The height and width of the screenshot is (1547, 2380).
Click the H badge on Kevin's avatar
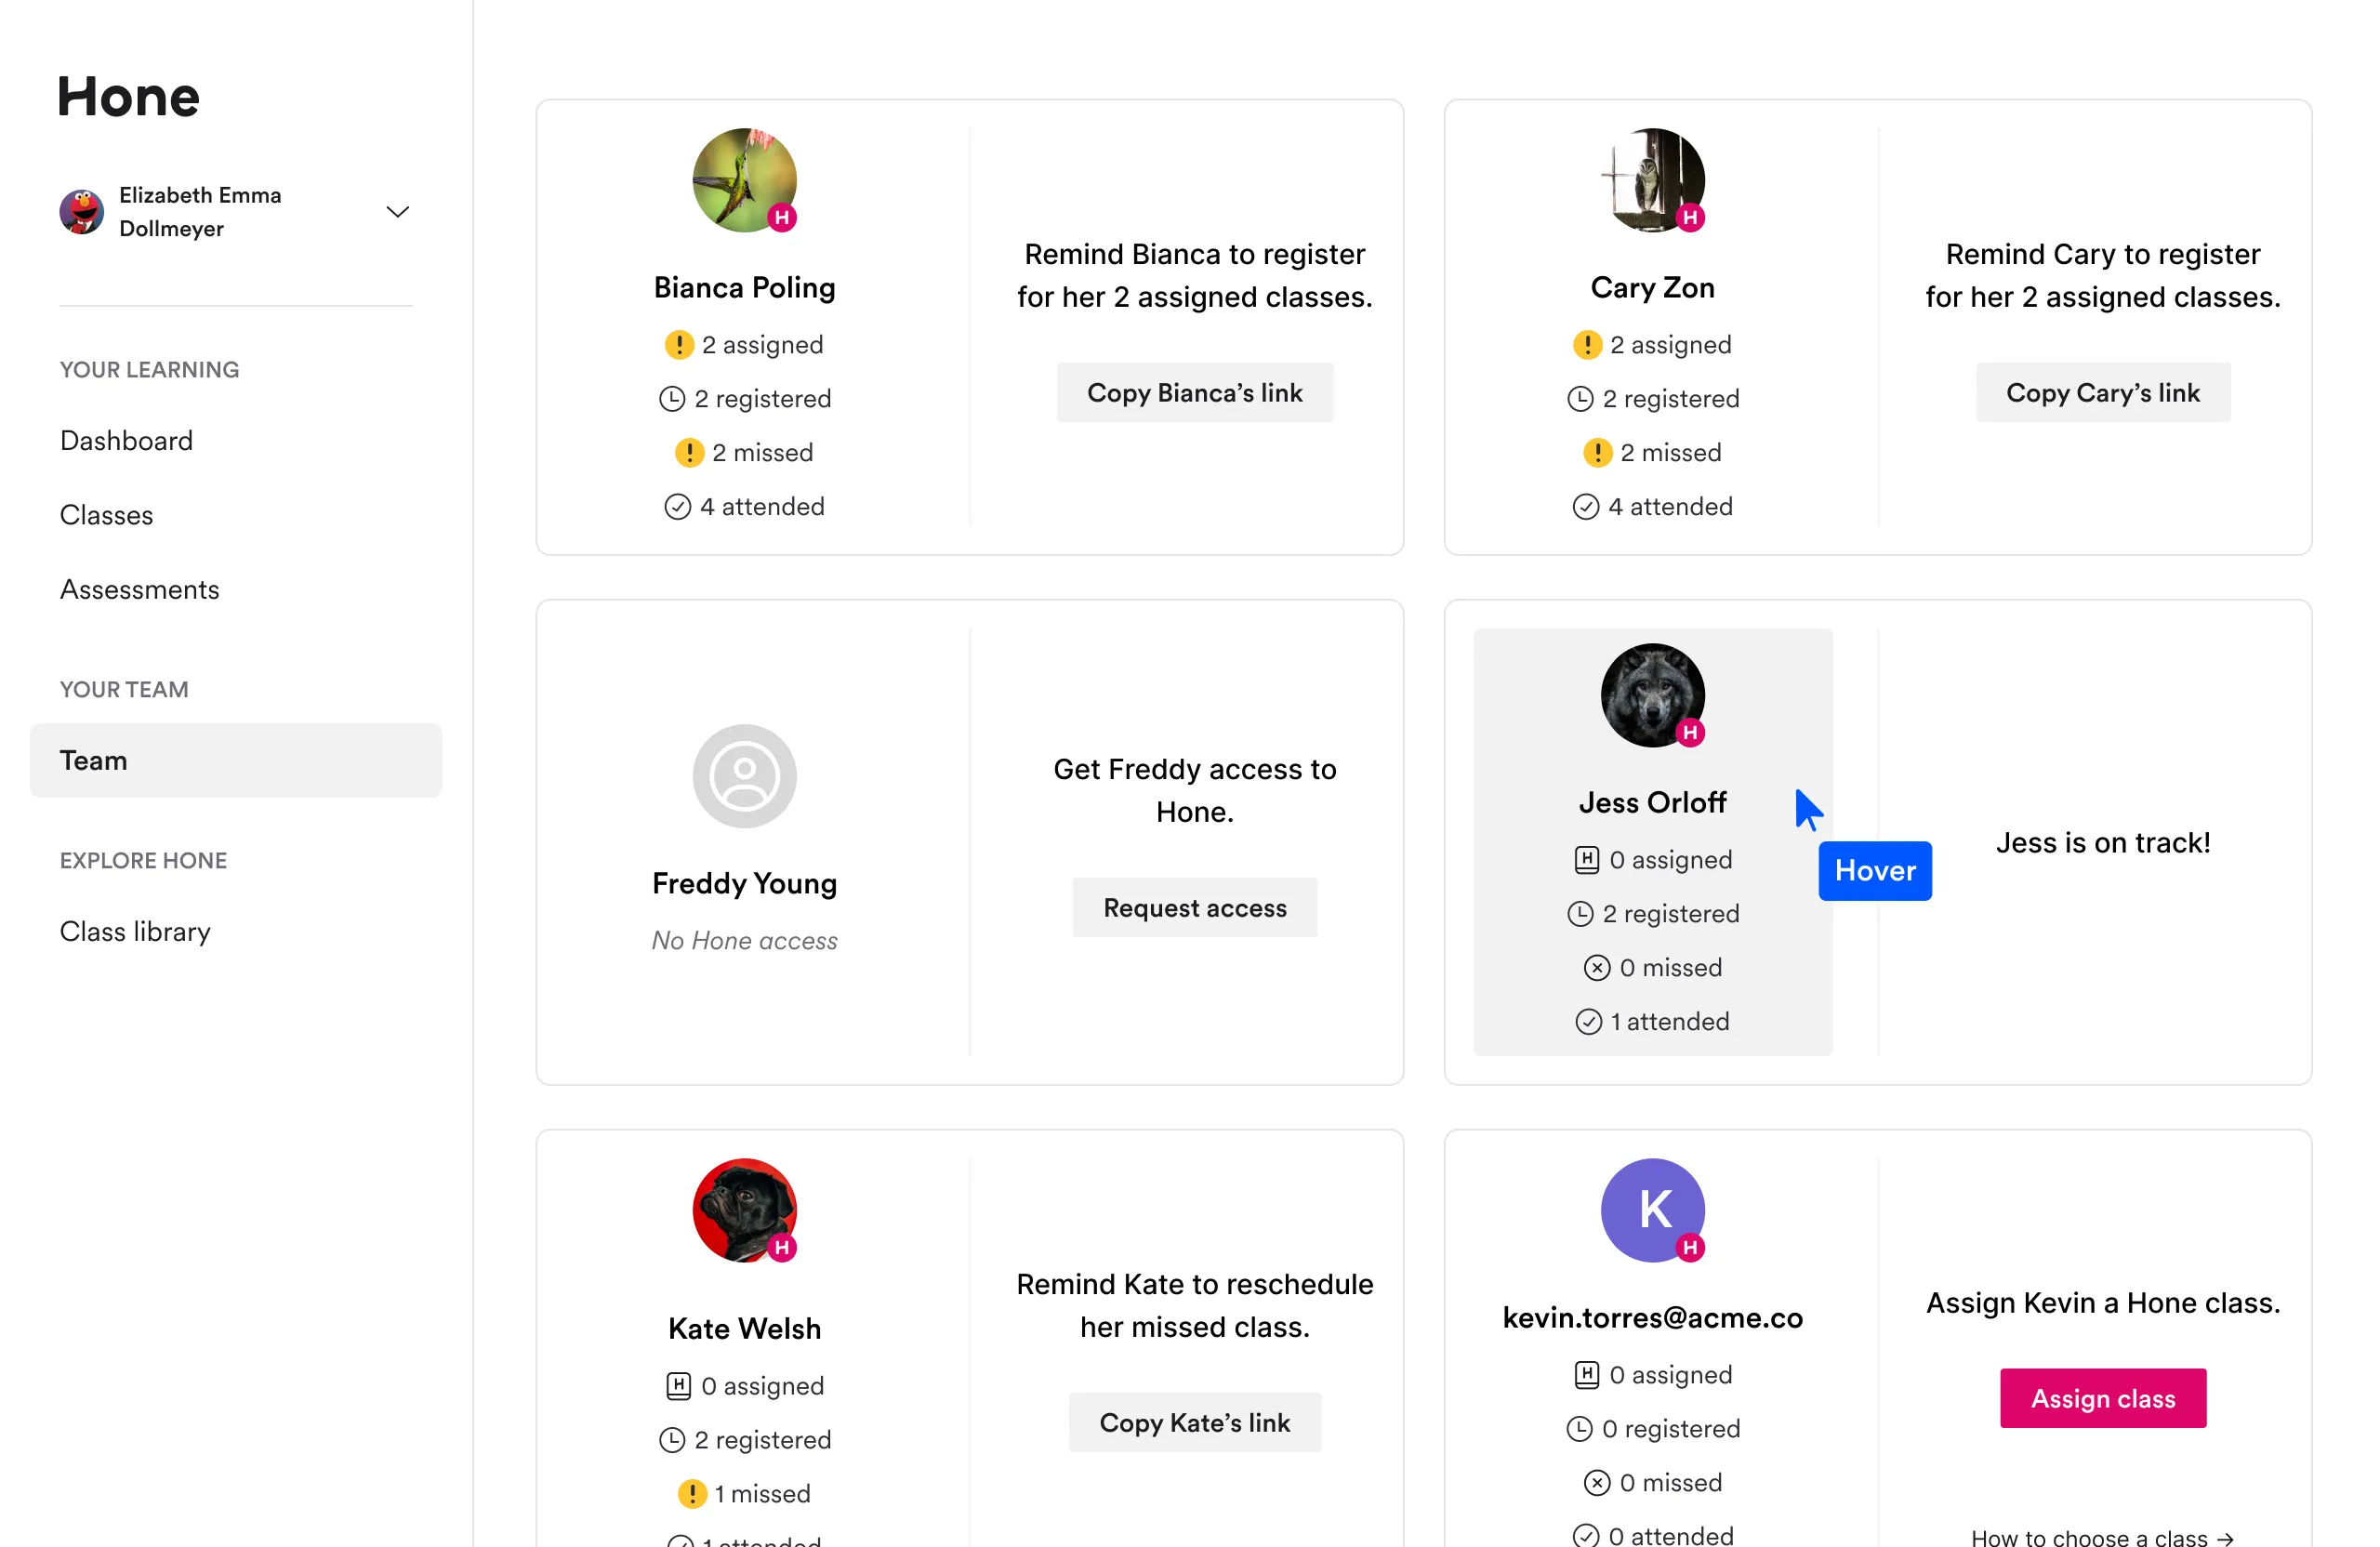(1690, 1247)
